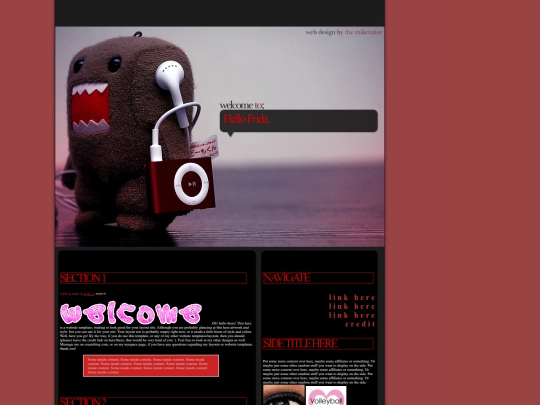Open the 'credit' navigation link
Image resolution: width=540 pixels, height=405 pixels.
pos(360,324)
